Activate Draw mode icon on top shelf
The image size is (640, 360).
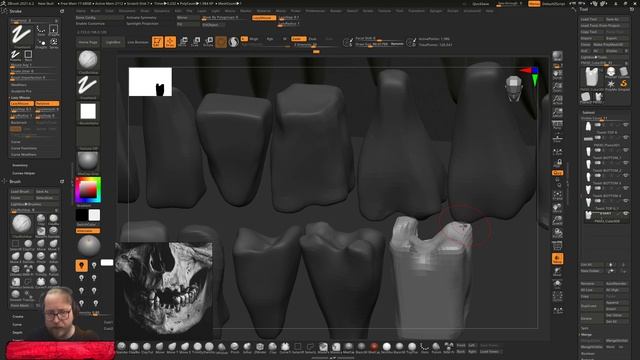170,42
